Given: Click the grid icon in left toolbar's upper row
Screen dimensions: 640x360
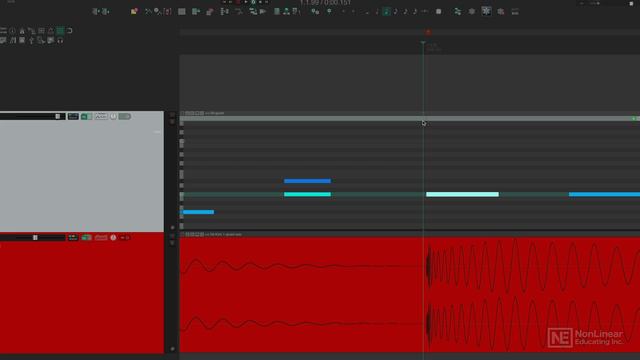Looking at the screenshot, I should (x=41, y=31).
